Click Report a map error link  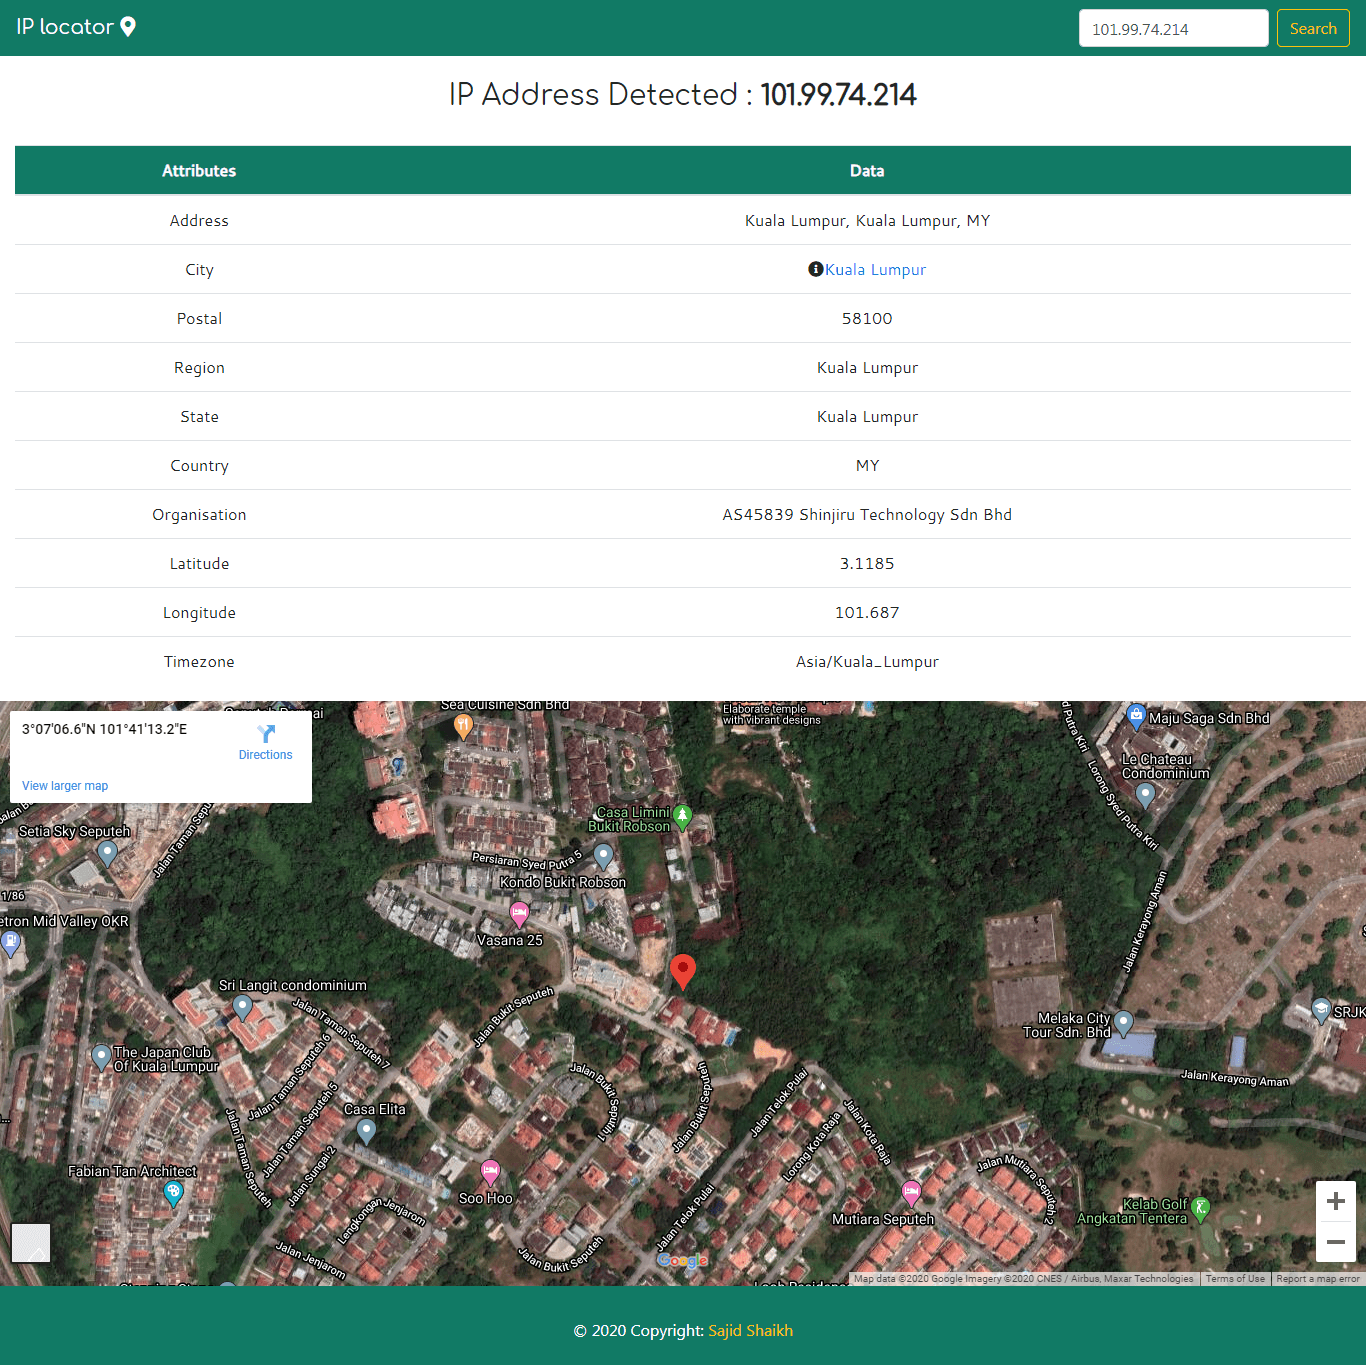1317,1279
